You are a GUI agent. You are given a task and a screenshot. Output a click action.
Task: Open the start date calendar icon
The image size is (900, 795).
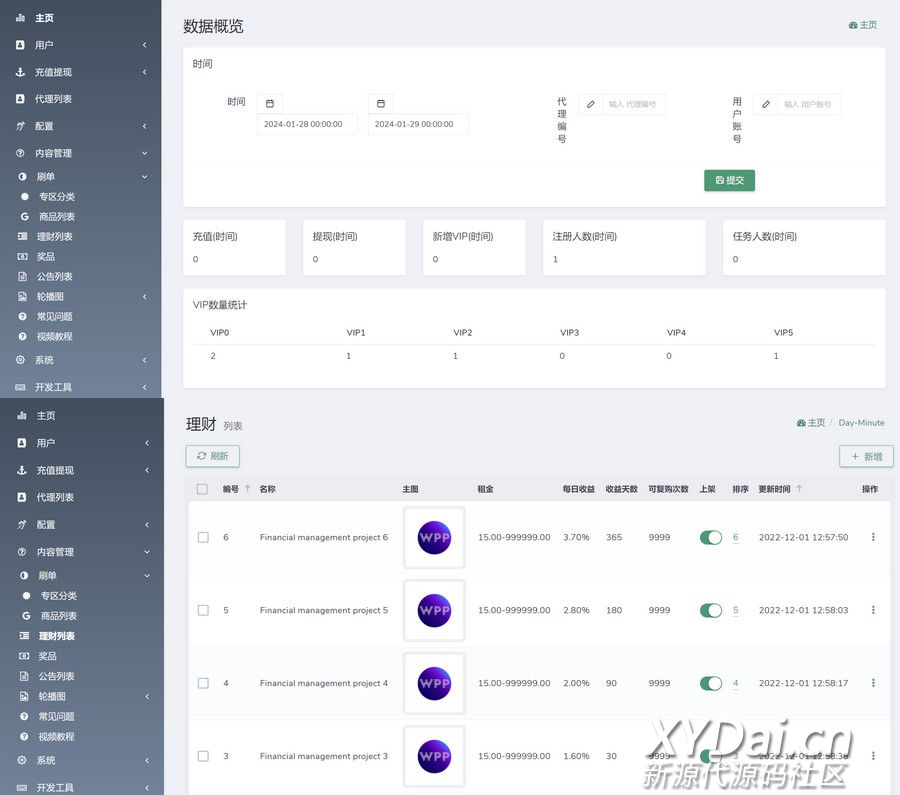pyautogui.click(x=270, y=103)
